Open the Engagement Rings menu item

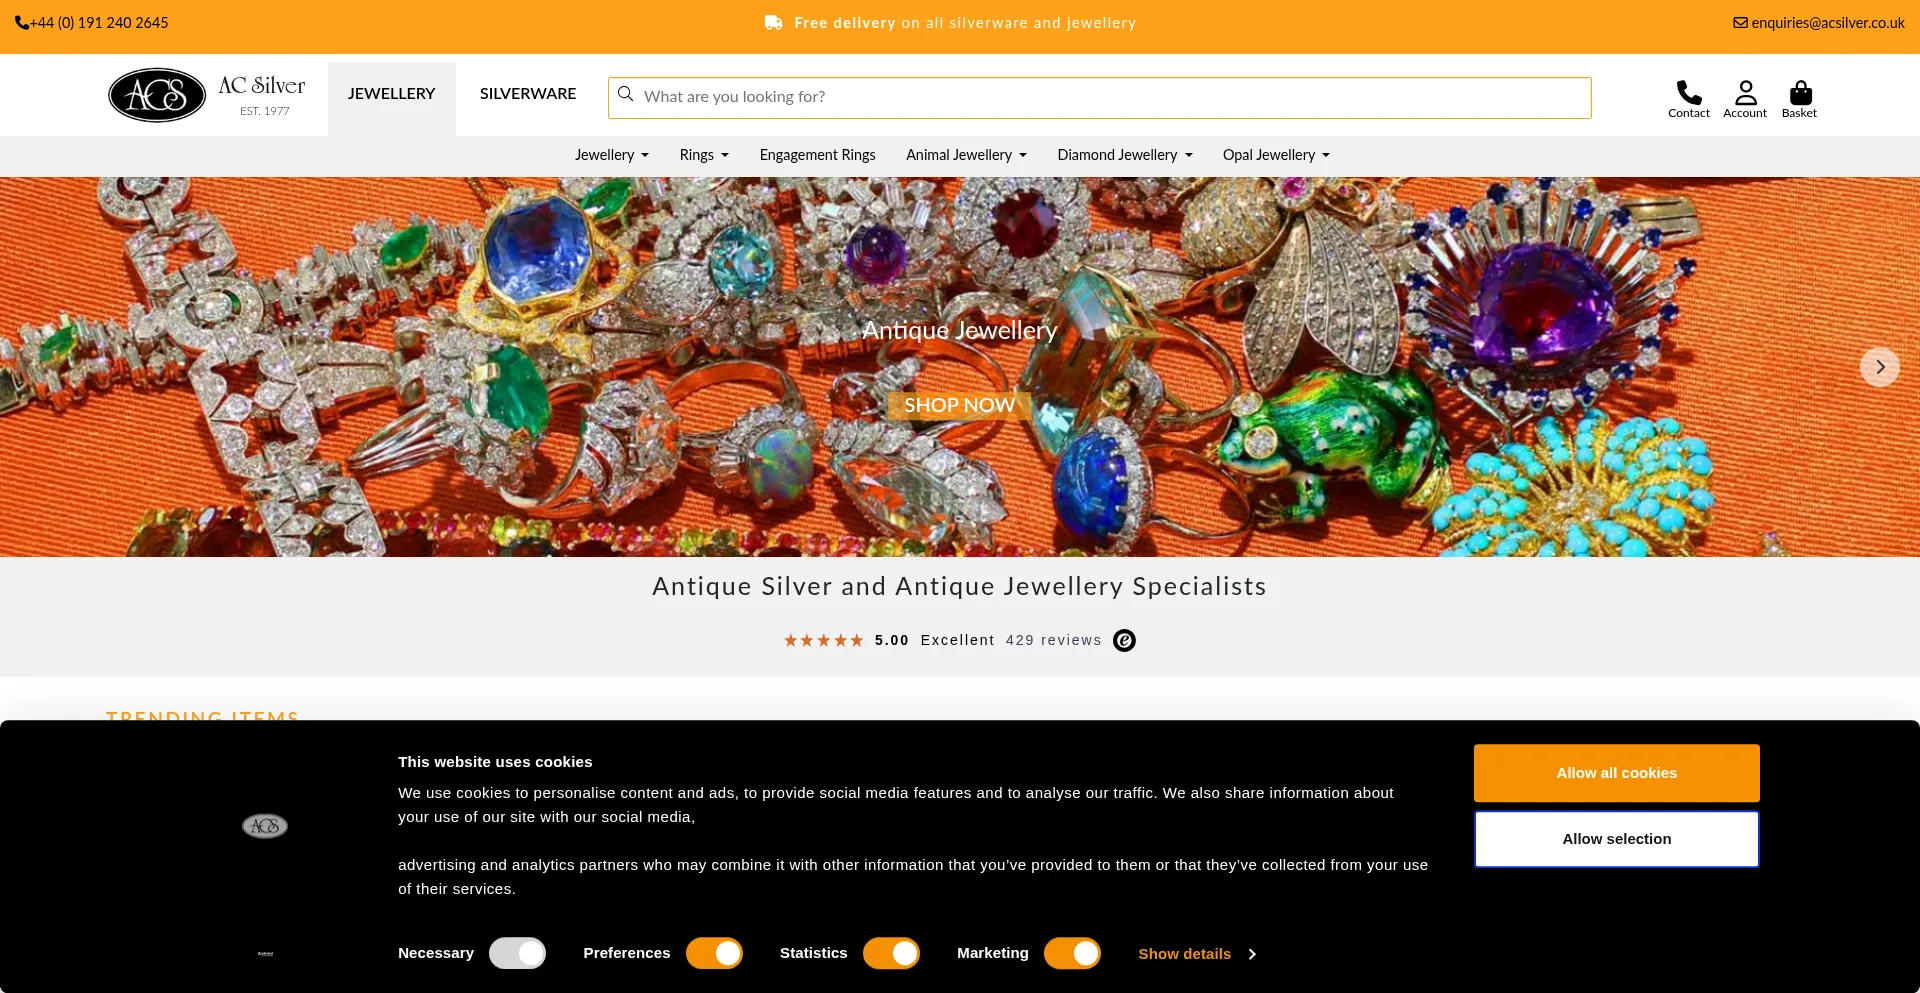817,155
